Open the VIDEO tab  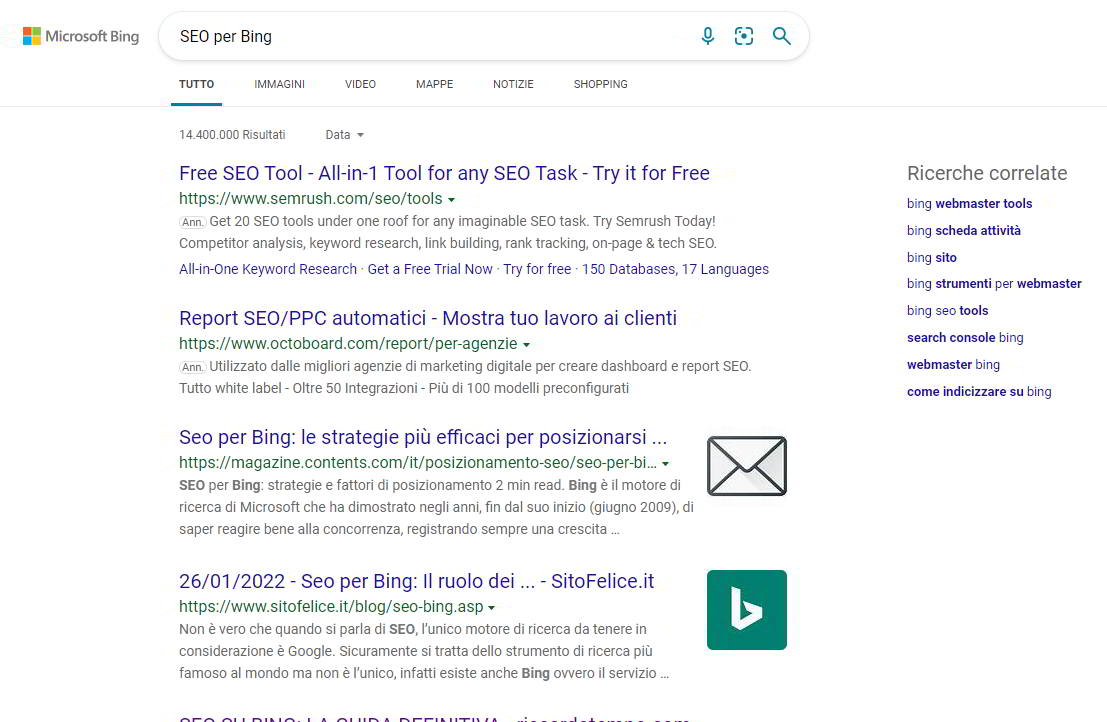pyautogui.click(x=360, y=84)
